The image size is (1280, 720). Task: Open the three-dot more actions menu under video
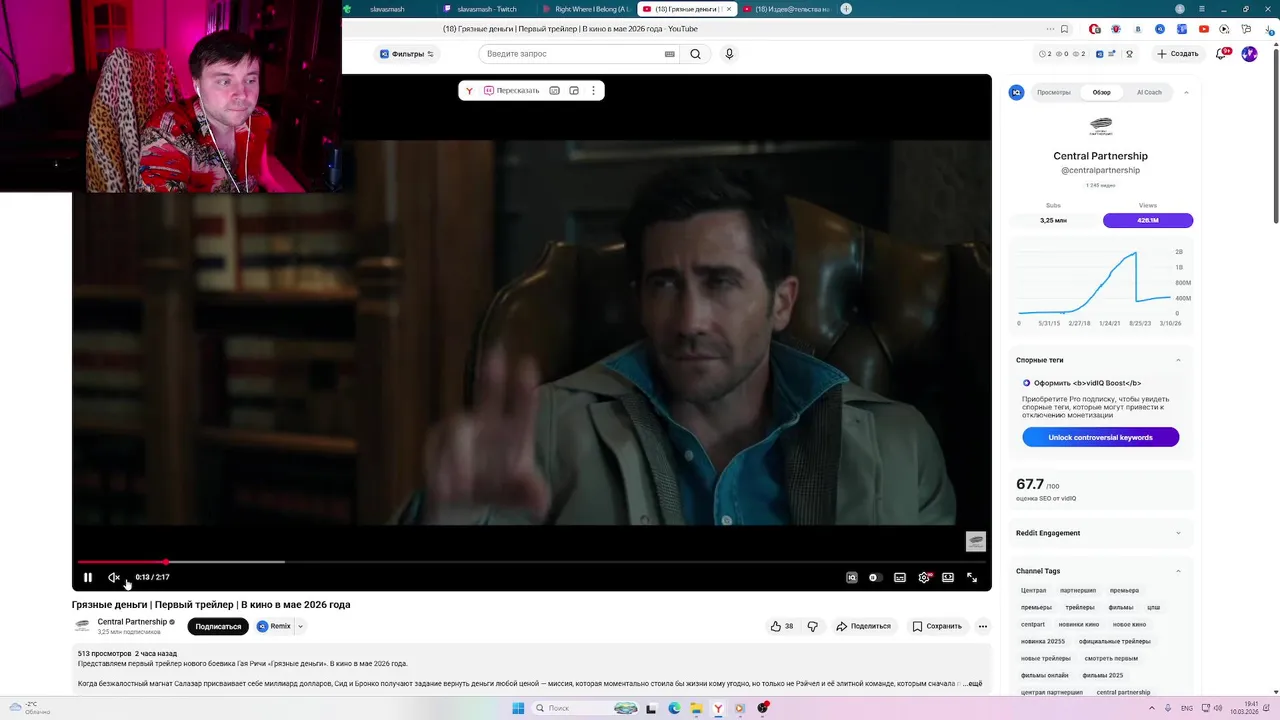tap(983, 626)
